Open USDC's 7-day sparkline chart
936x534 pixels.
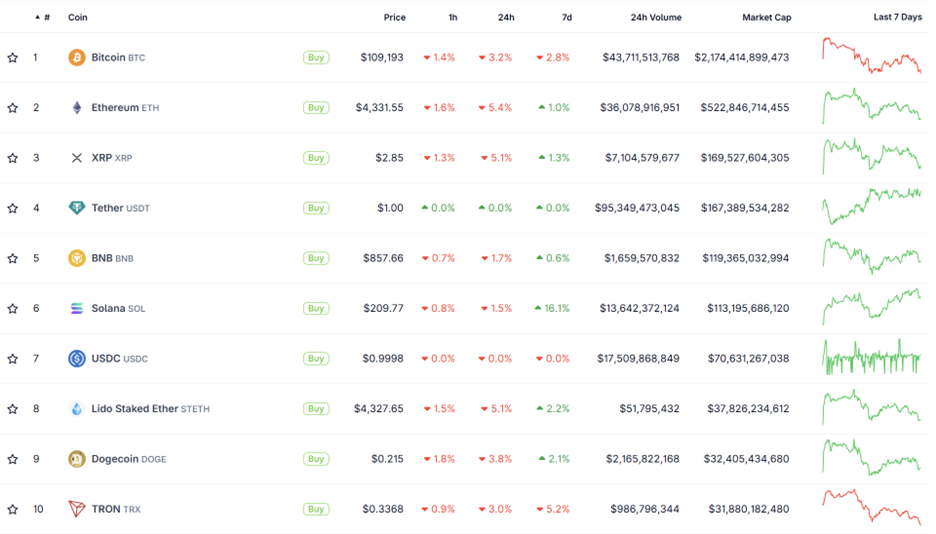[x=872, y=357]
